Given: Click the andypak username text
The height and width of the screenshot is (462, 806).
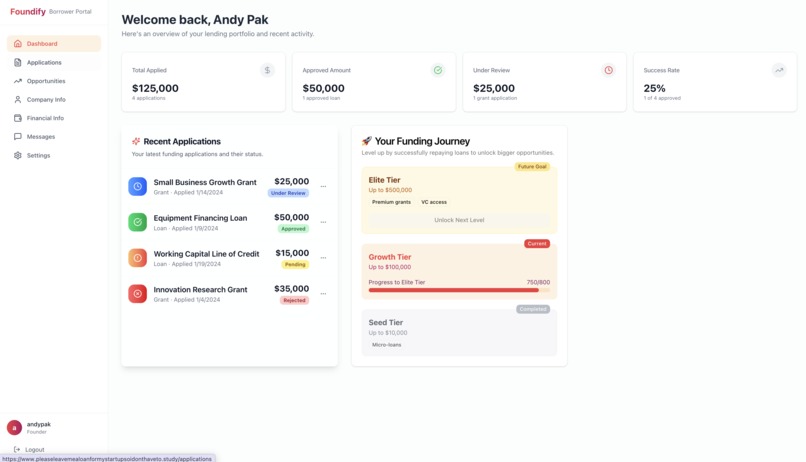Looking at the screenshot, I should click(39, 424).
